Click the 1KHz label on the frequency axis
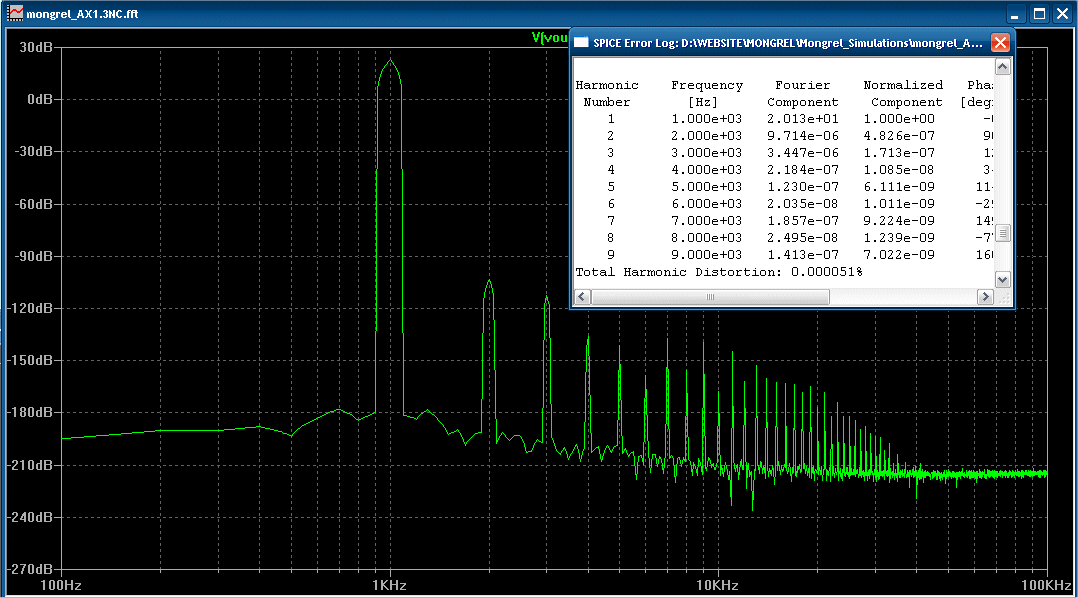 point(389,586)
